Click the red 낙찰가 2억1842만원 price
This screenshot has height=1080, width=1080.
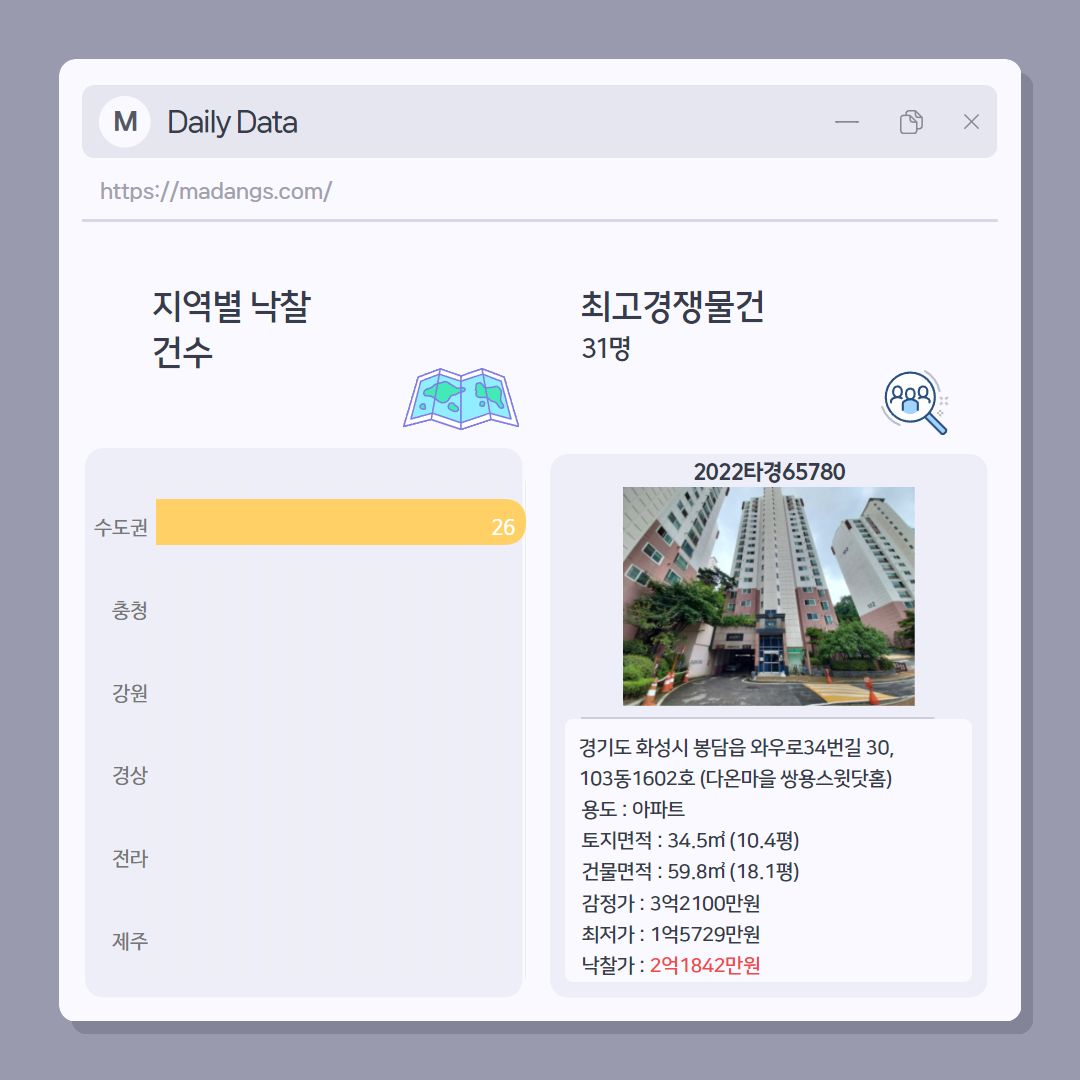(x=705, y=965)
